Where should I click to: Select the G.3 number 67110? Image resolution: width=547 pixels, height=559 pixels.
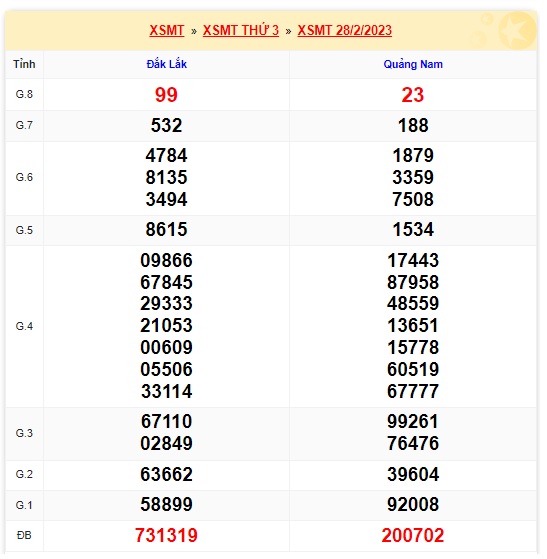167,421
